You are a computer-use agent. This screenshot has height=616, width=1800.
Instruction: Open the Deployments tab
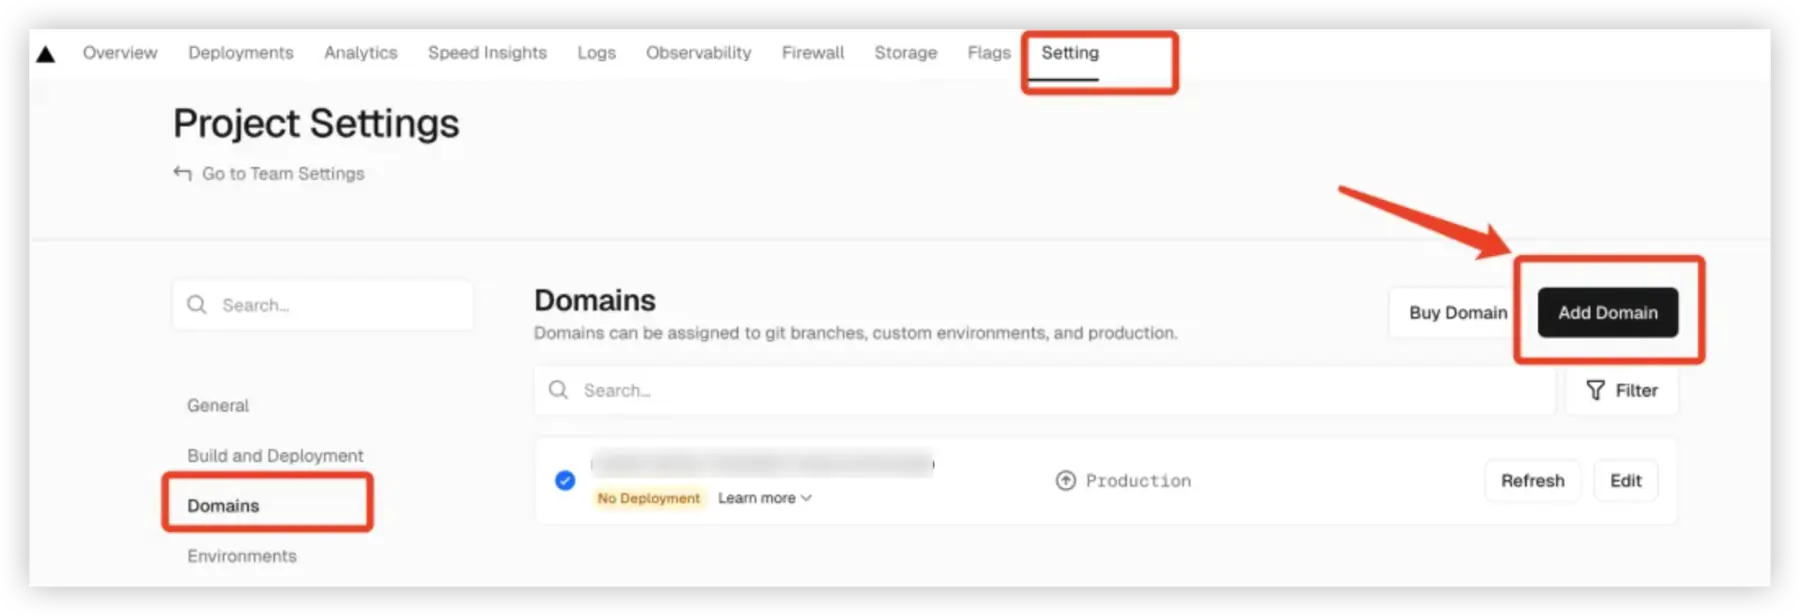coord(241,53)
